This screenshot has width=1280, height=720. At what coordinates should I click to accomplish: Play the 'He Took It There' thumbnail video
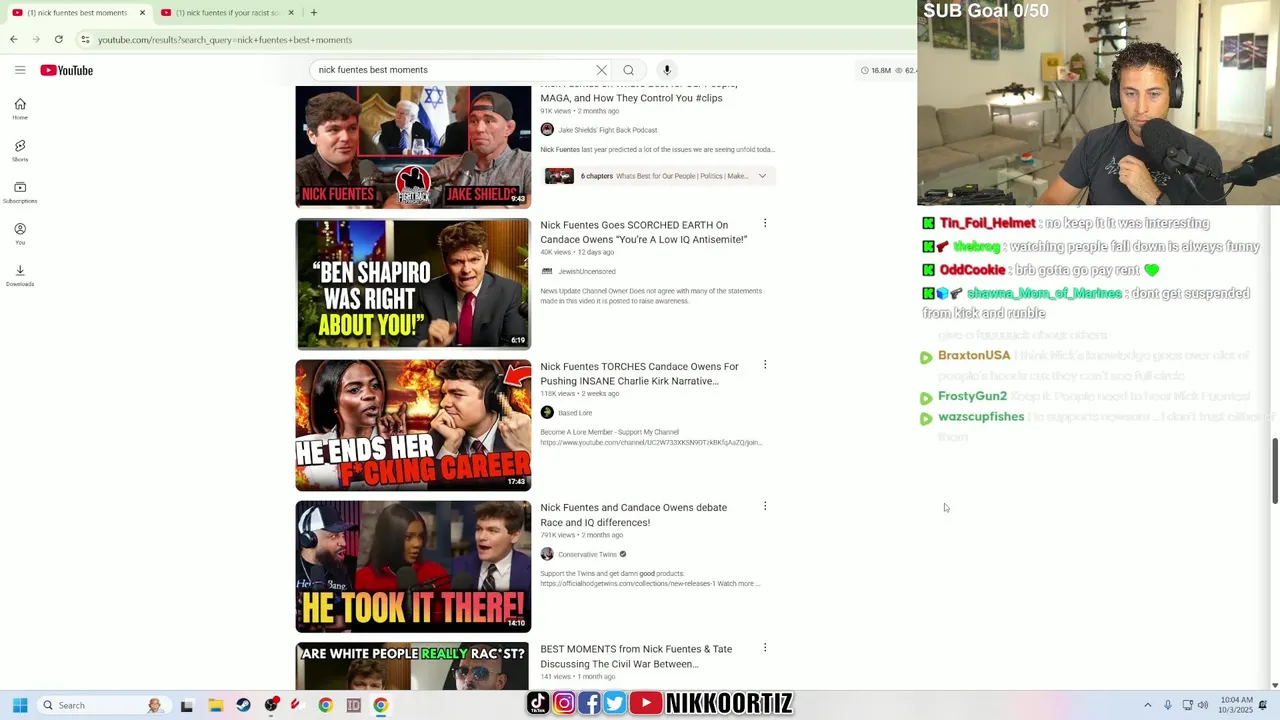[413, 566]
